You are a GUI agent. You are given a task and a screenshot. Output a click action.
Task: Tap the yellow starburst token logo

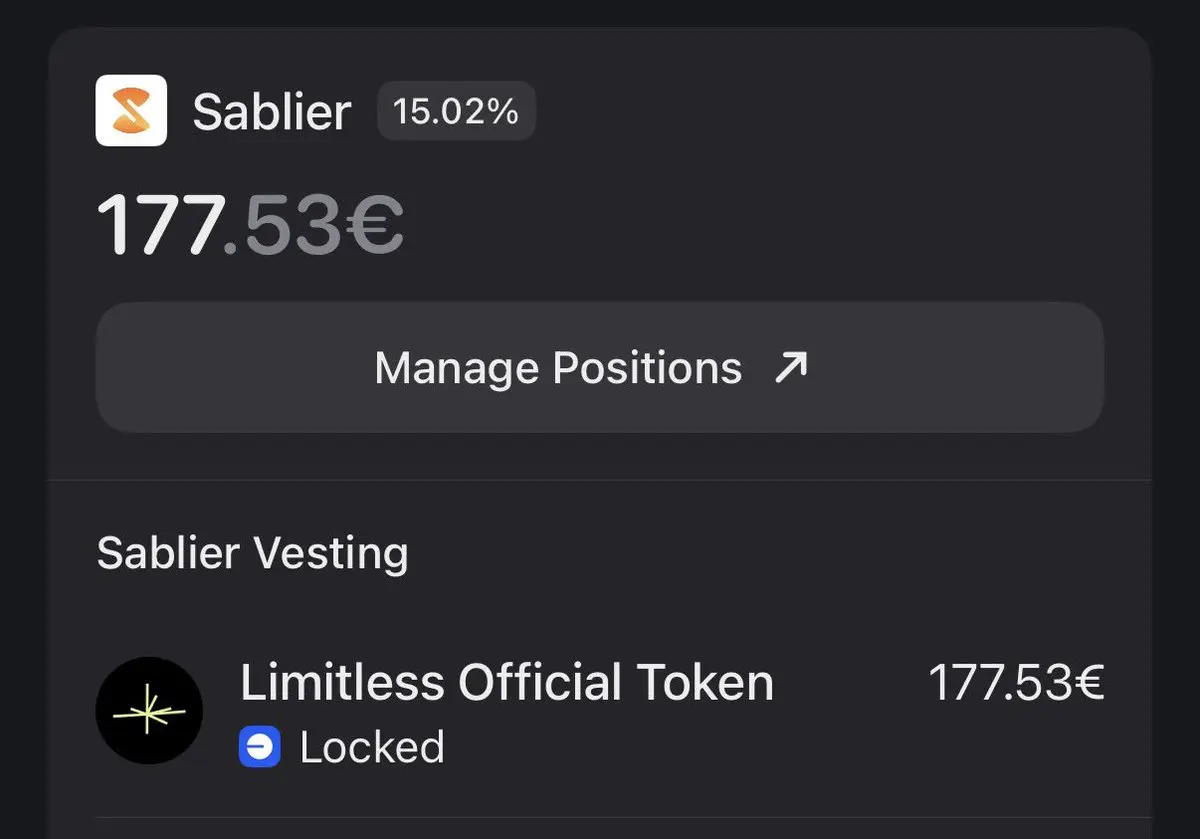coord(148,712)
